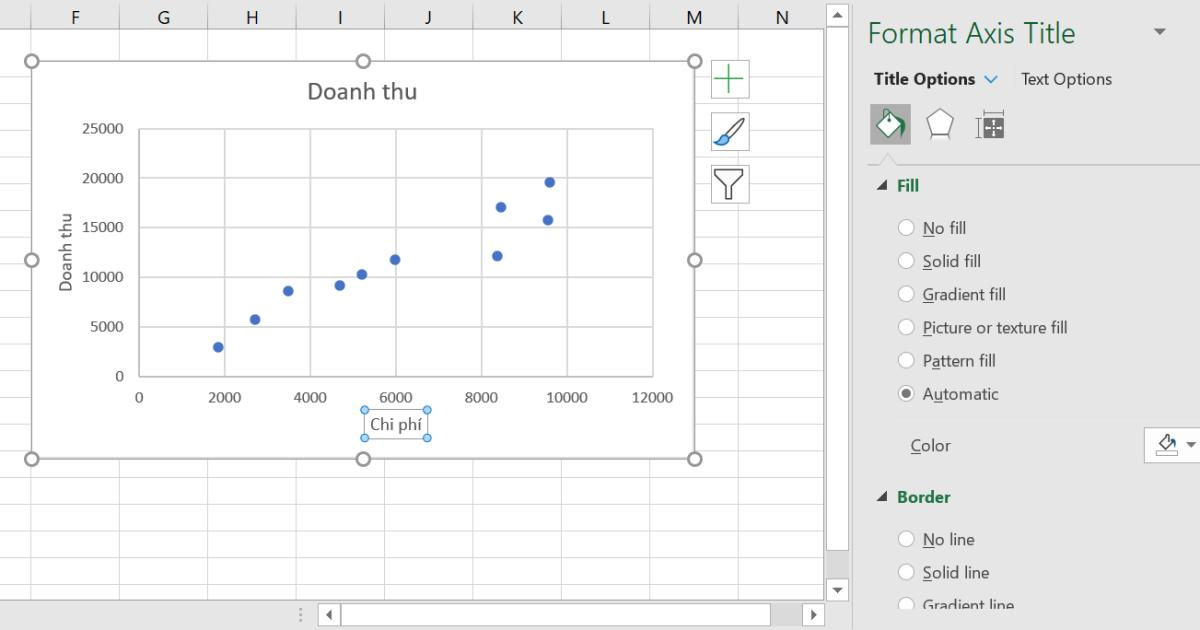Image resolution: width=1200 pixels, height=630 pixels.
Task: Open the Chart Elements plus icon
Action: click(728, 79)
